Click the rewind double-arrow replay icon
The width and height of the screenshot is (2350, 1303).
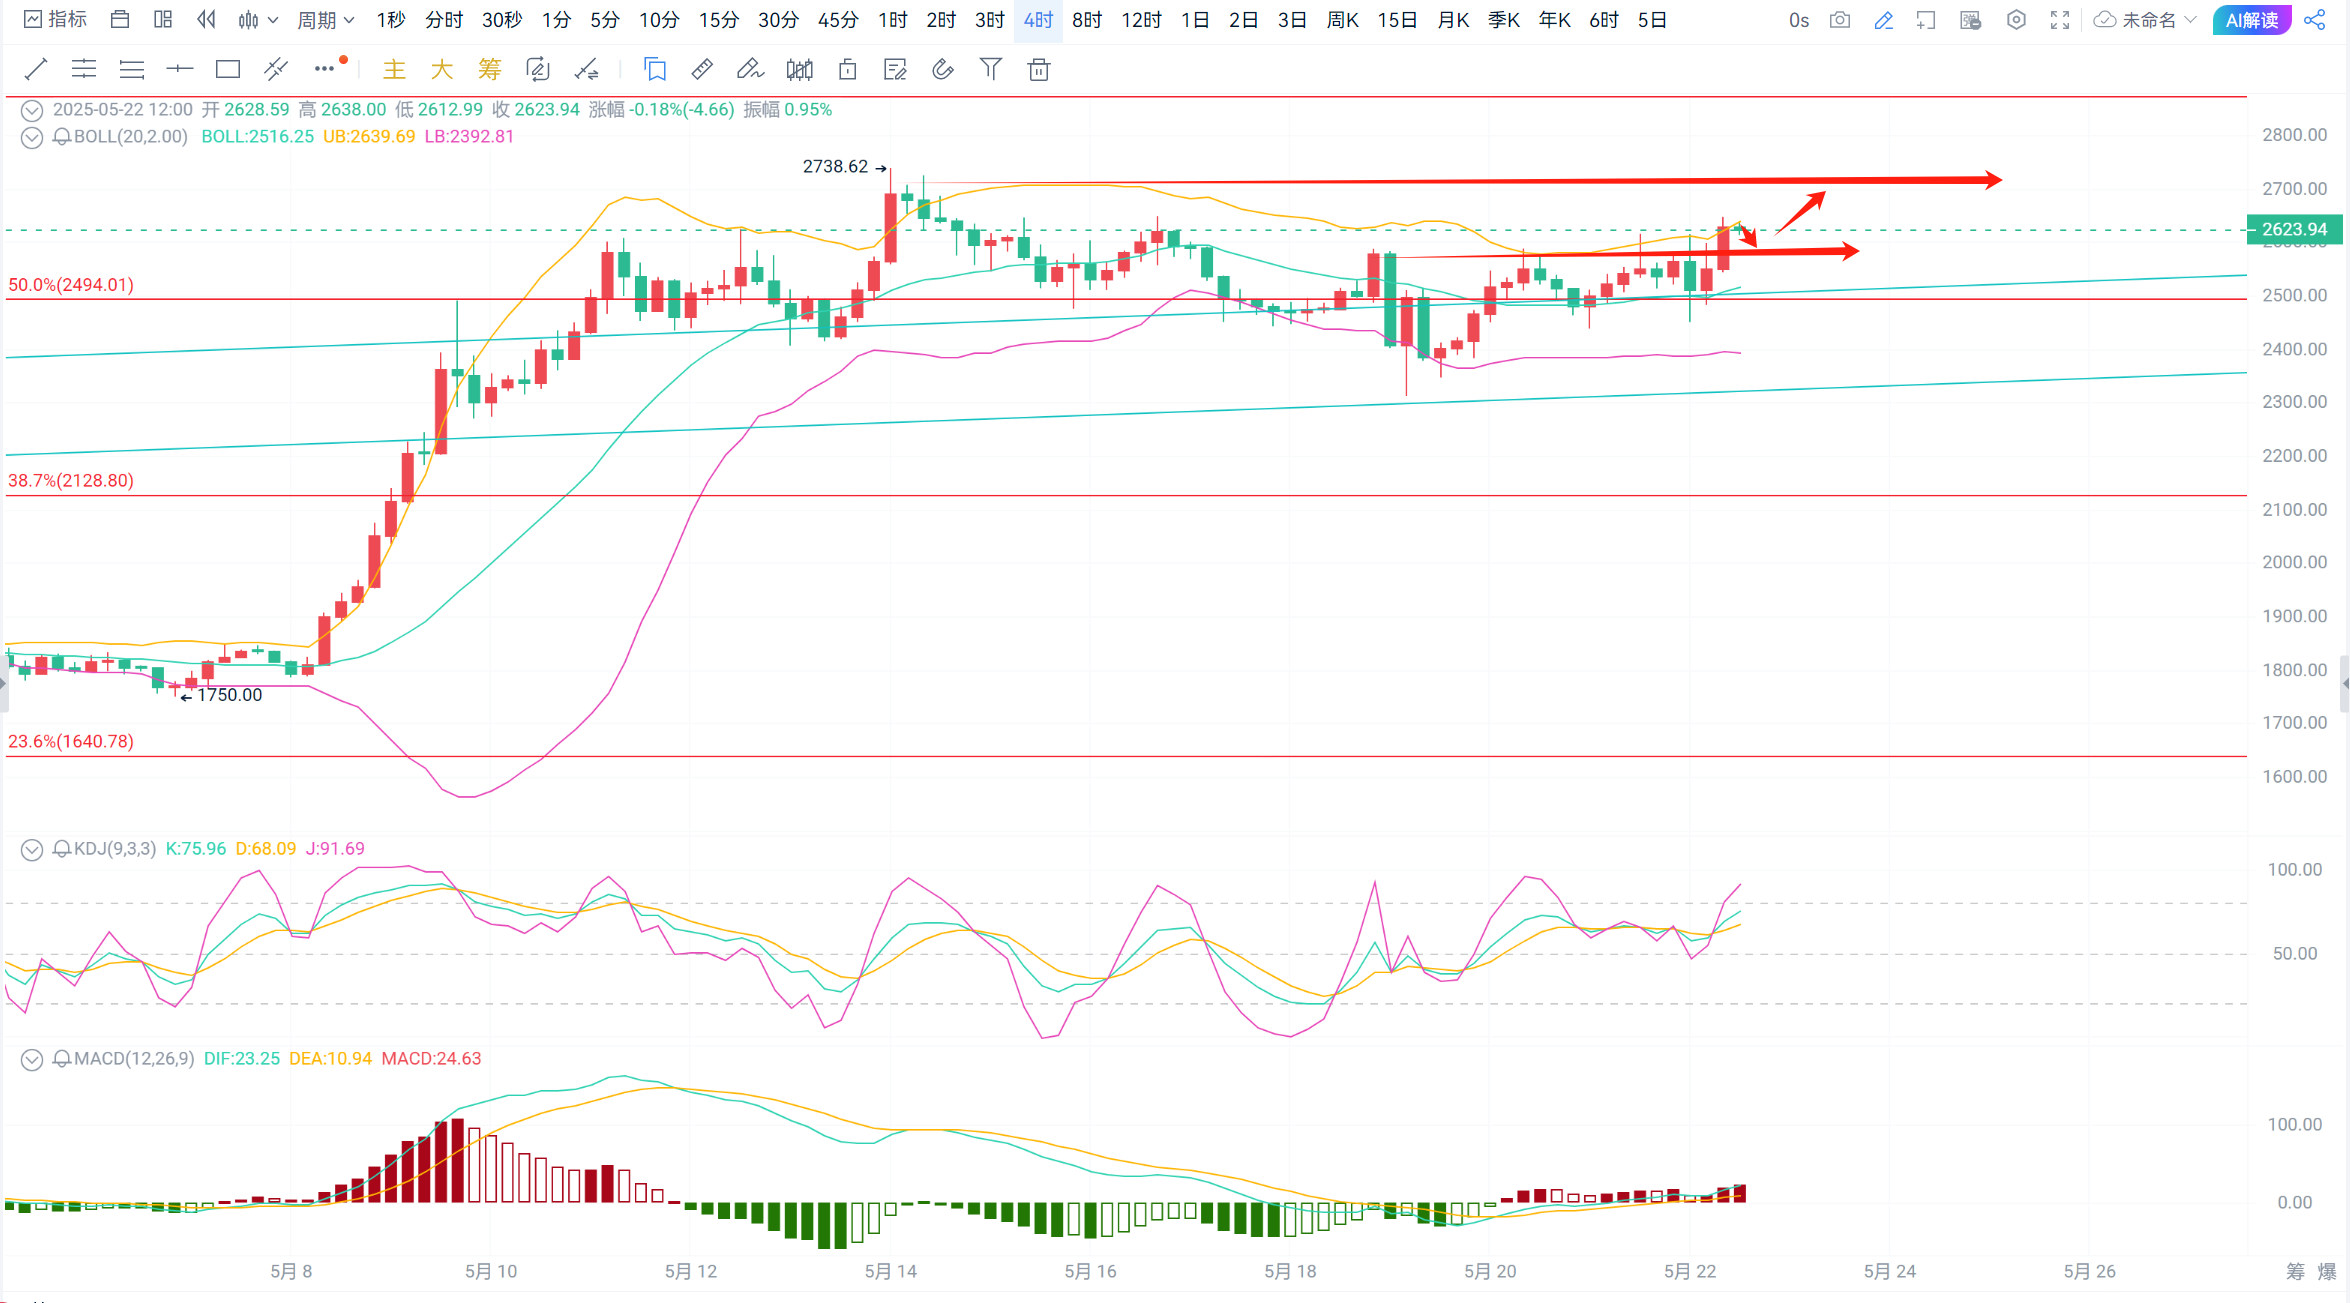(x=206, y=19)
